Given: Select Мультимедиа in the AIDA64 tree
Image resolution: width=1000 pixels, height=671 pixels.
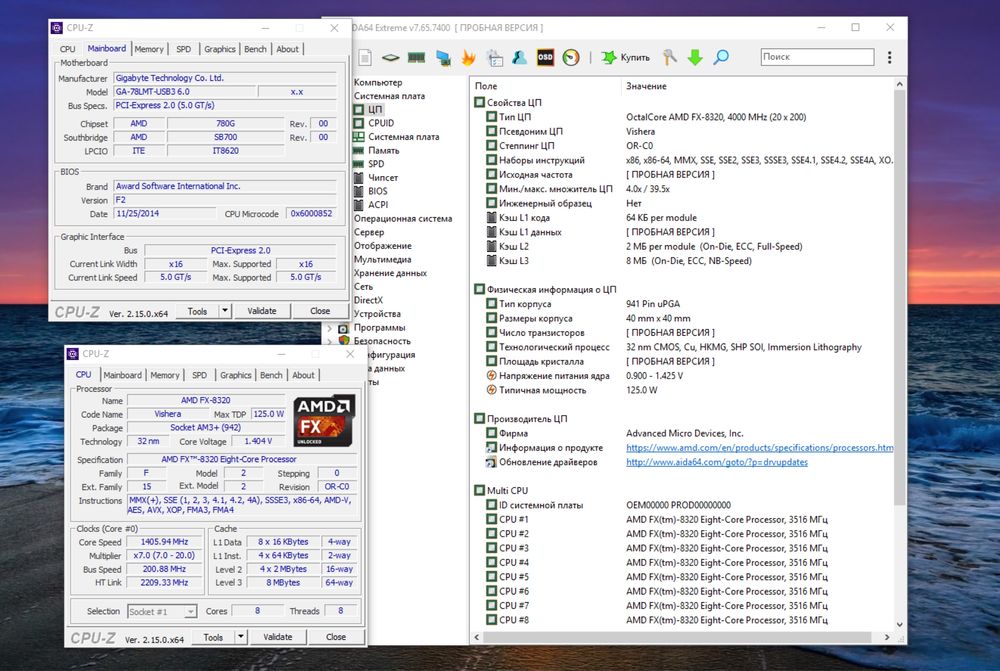Looking at the screenshot, I should point(383,259).
